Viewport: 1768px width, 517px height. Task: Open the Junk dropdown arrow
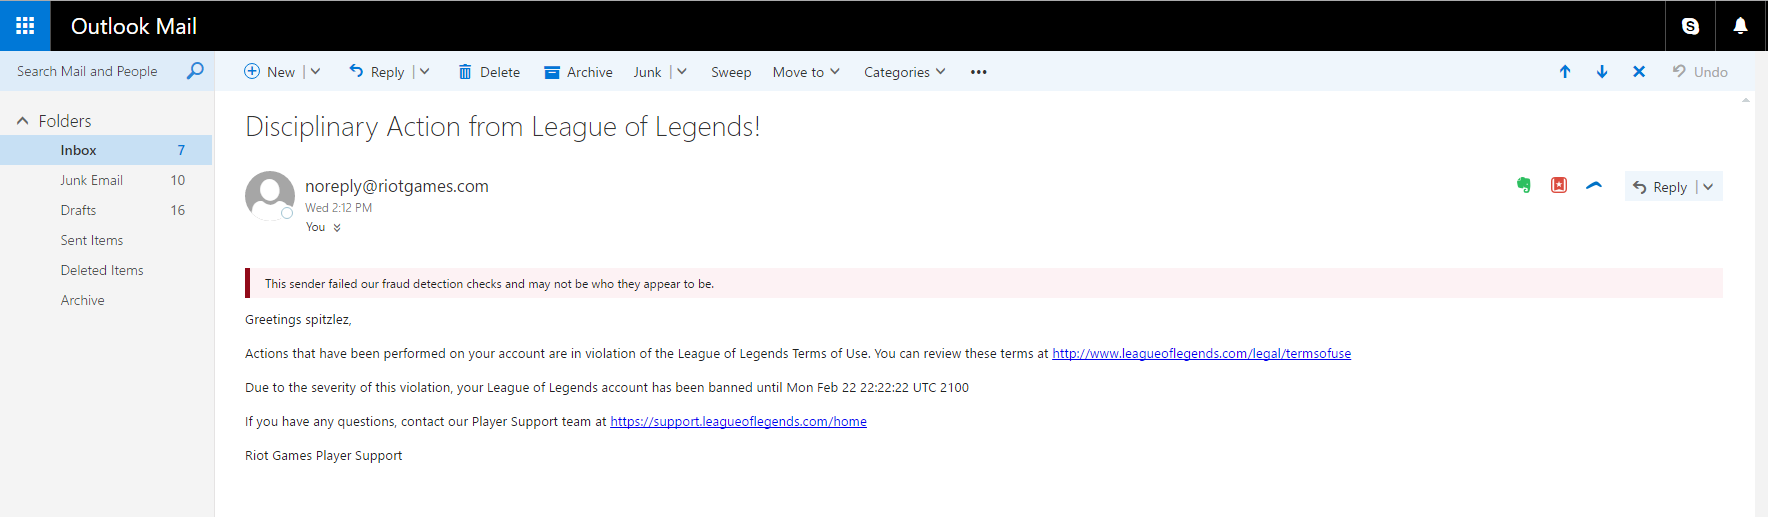pyautogui.click(x=681, y=72)
